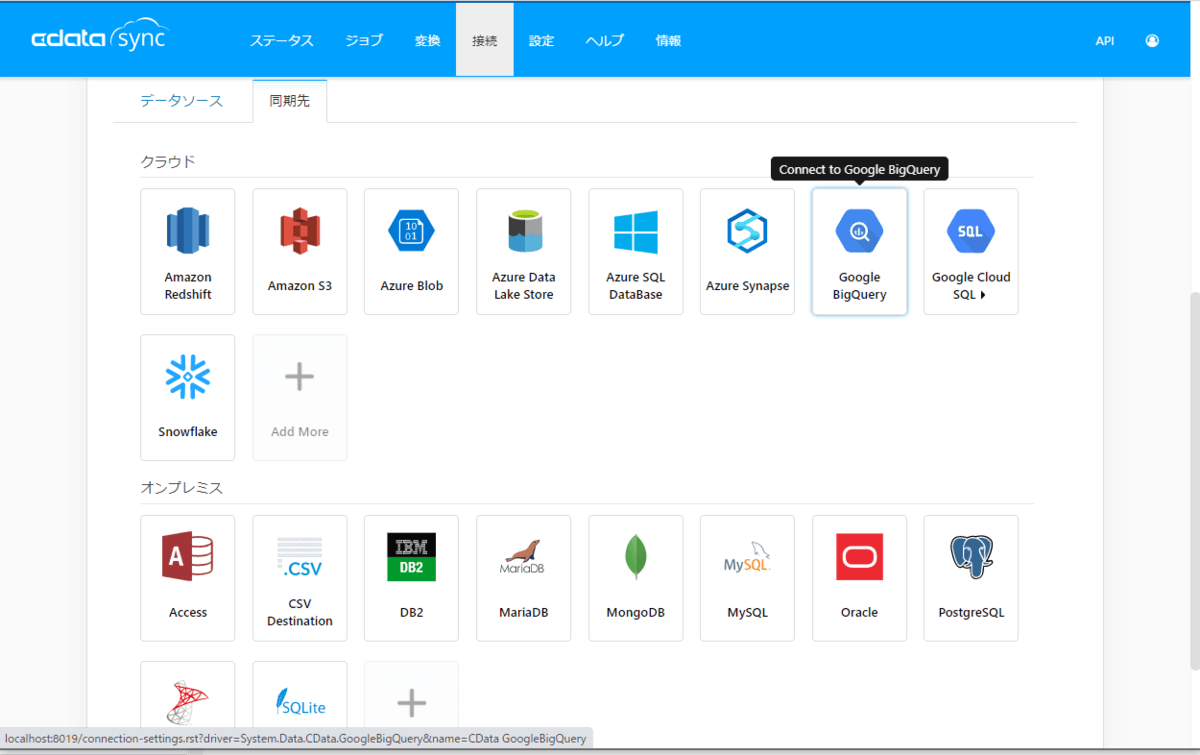Pick the IBM DB2 connector
The height and width of the screenshot is (755, 1200).
(411, 578)
